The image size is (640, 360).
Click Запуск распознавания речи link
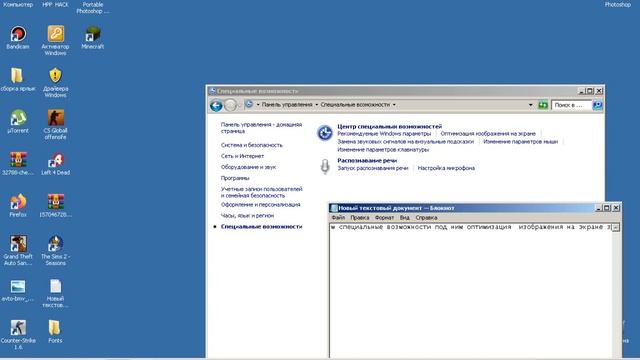click(373, 168)
